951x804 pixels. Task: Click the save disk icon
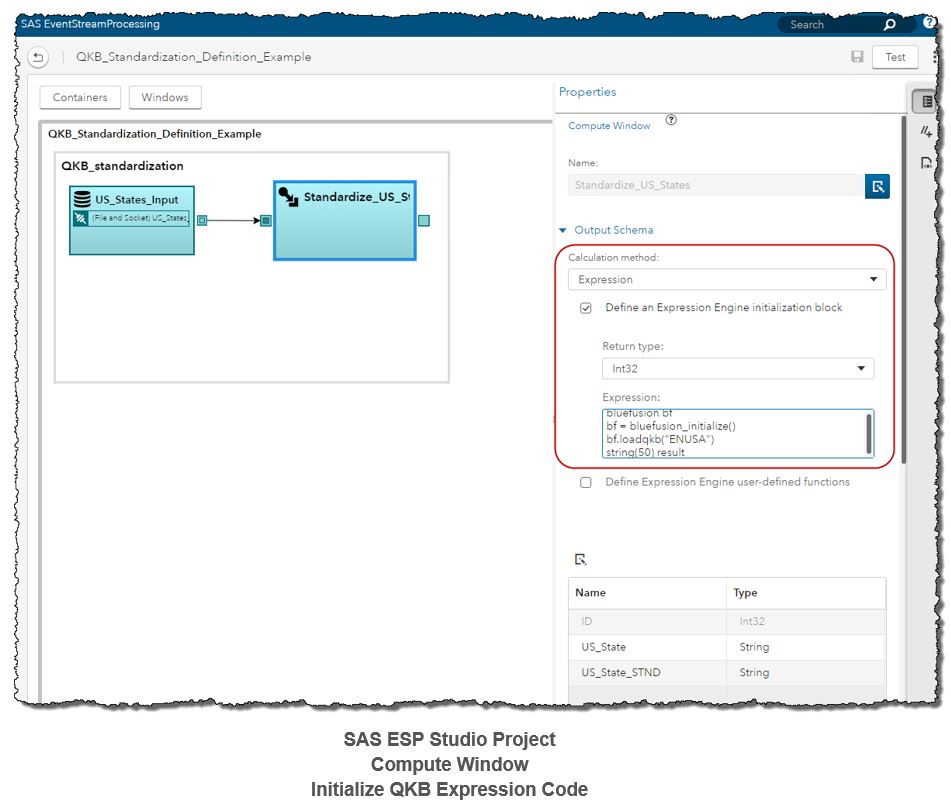857,57
